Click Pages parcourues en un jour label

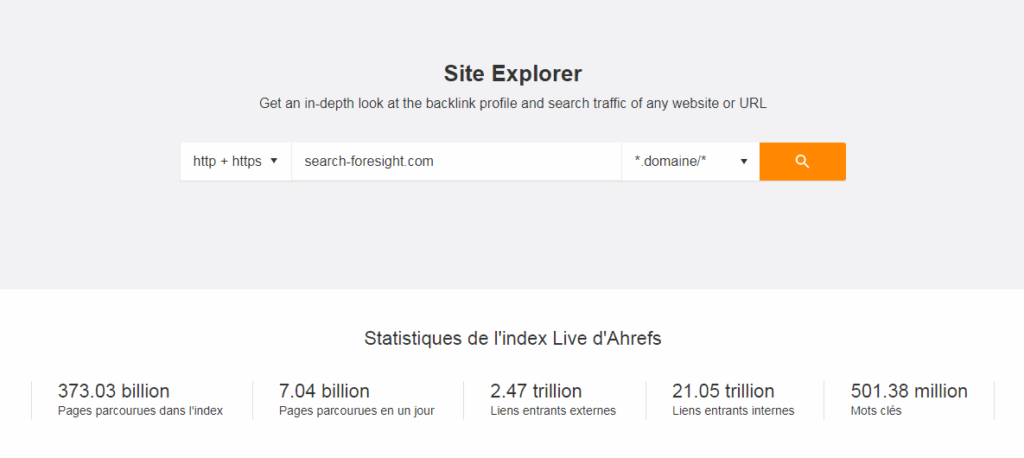point(357,411)
